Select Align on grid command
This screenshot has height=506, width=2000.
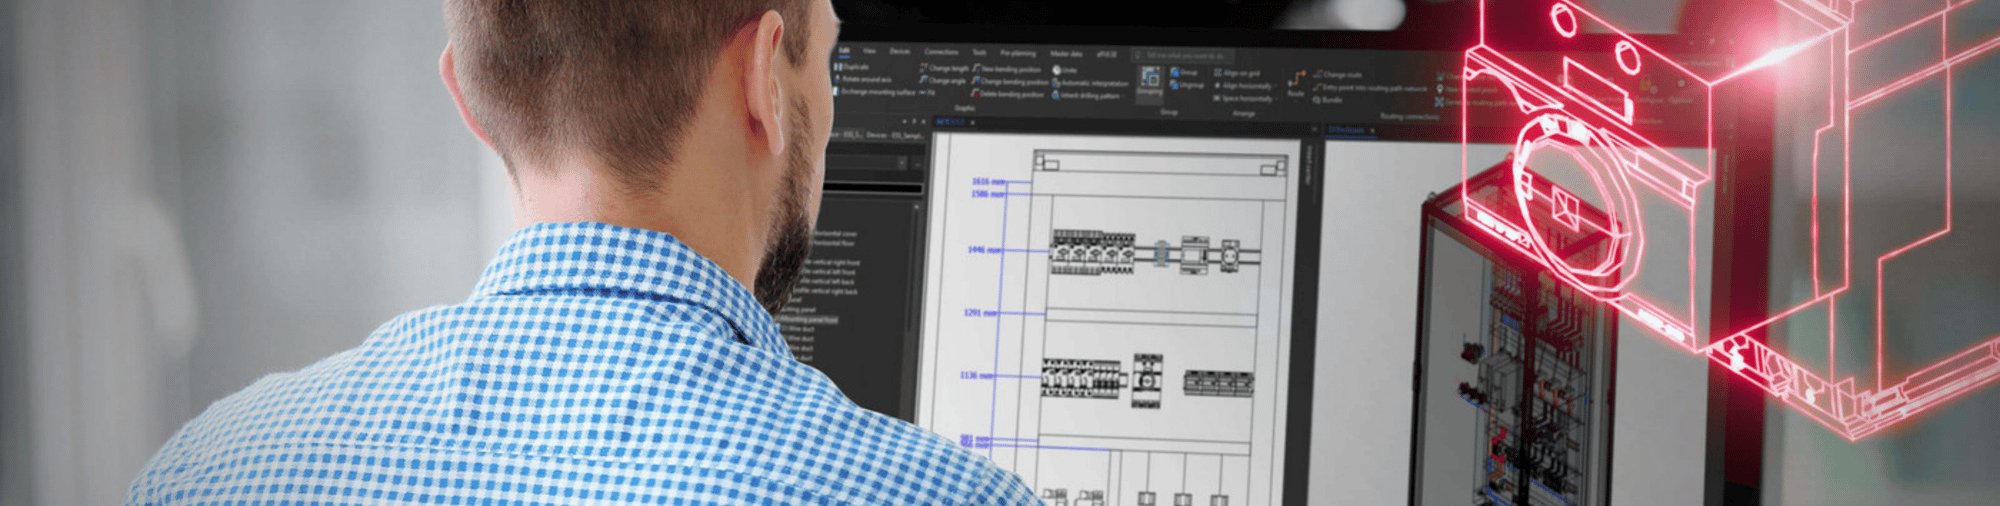(1237, 73)
